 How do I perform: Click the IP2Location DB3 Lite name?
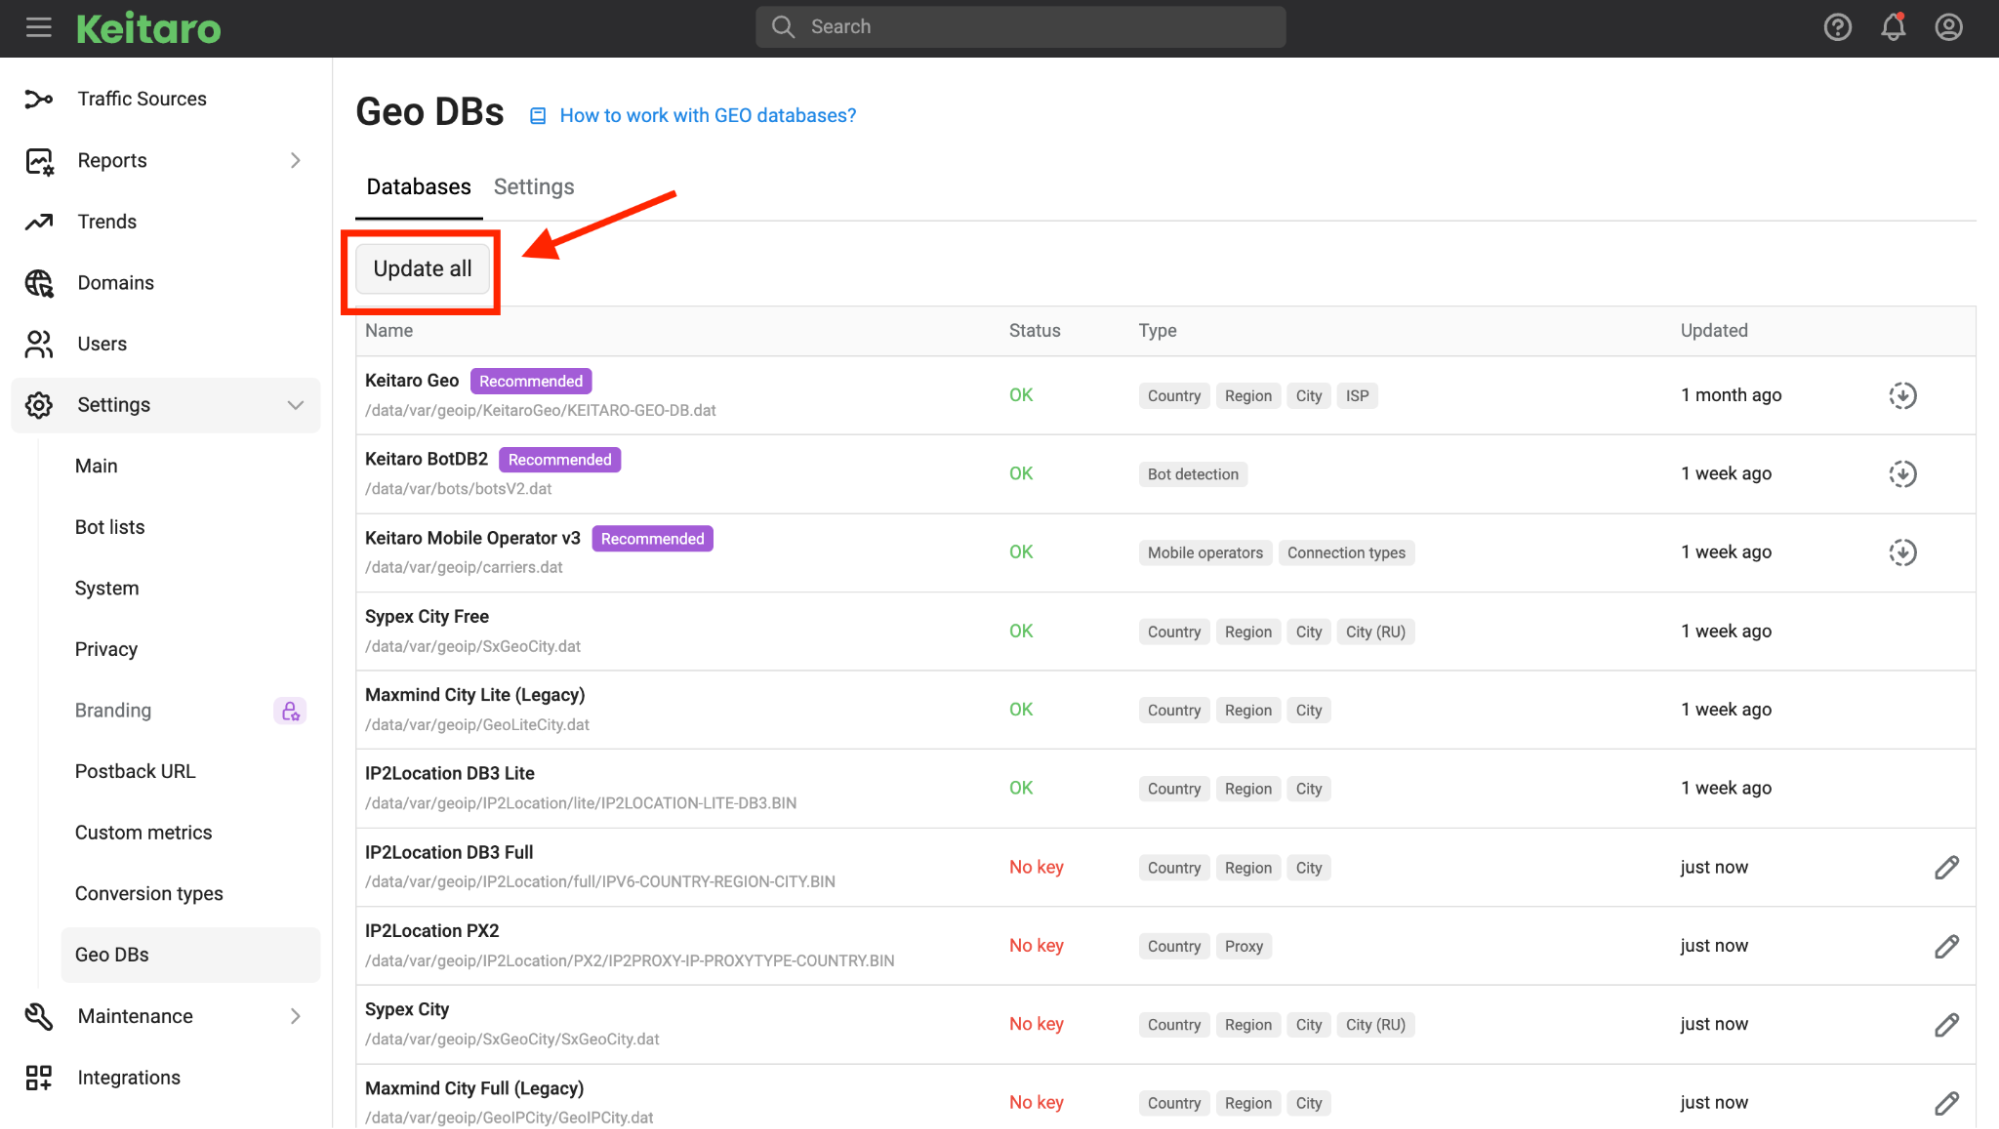[x=450, y=773]
